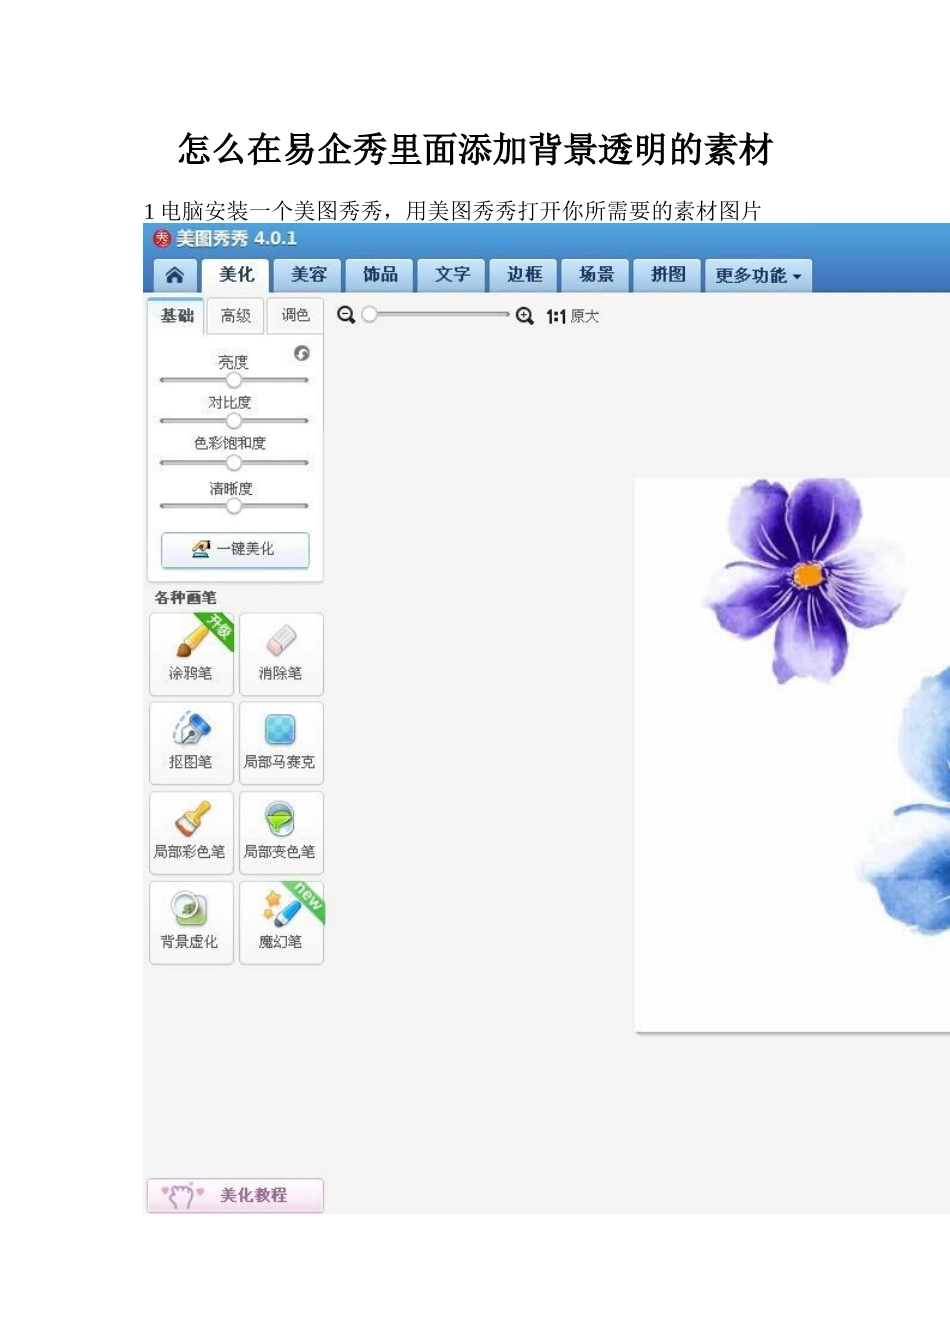
Task: Choose the 局部变色笔 recolor tool
Action: click(x=281, y=832)
